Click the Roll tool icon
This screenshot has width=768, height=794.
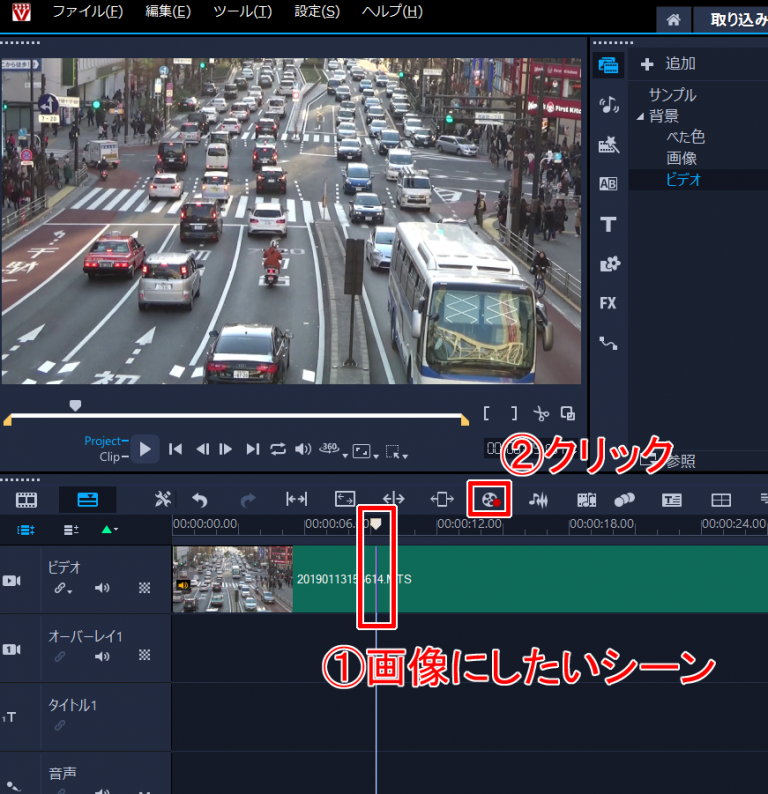click(x=393, y=499)
